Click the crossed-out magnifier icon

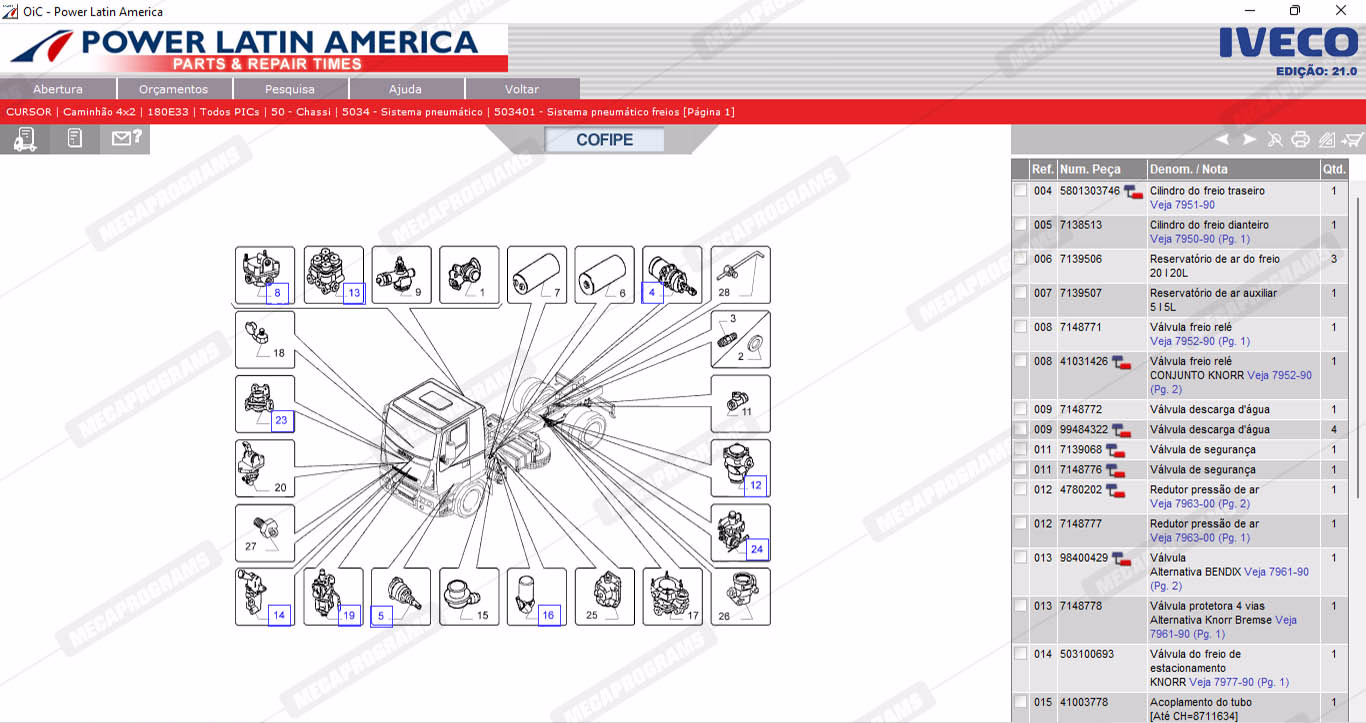pos(1275,140)
